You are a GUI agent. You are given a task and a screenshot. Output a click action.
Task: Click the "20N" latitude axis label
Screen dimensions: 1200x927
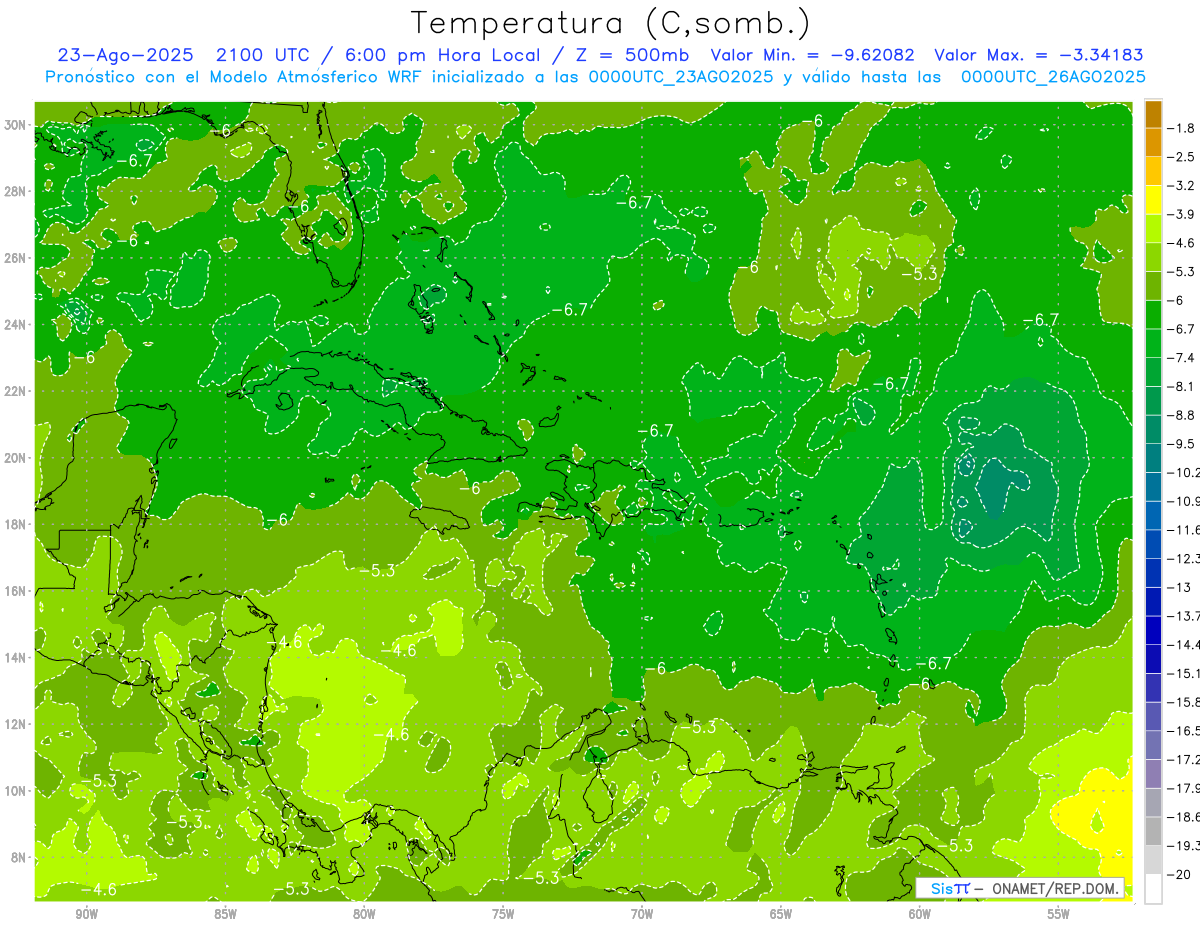(16, 458)
